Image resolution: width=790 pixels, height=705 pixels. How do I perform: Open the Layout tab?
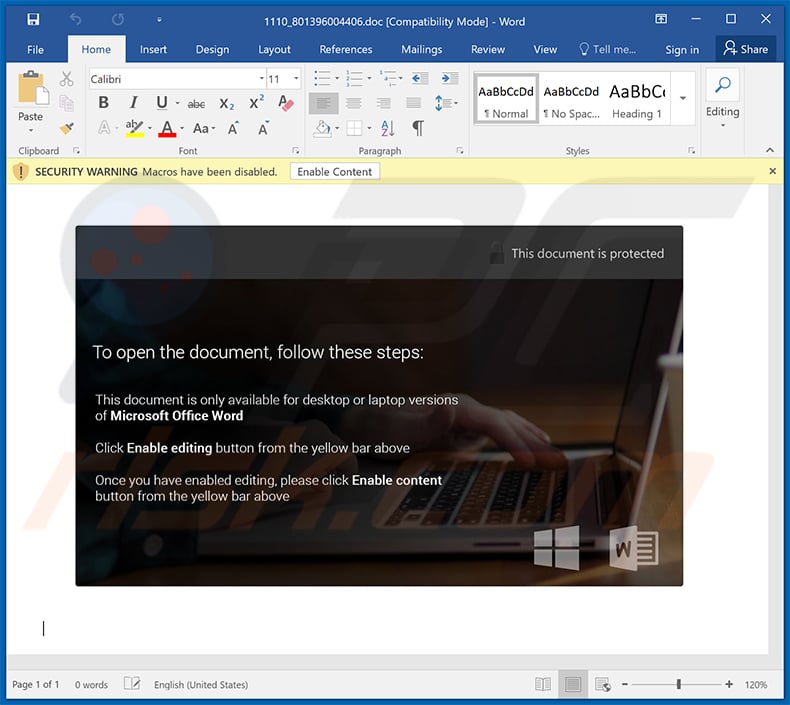tap(274, 49)
